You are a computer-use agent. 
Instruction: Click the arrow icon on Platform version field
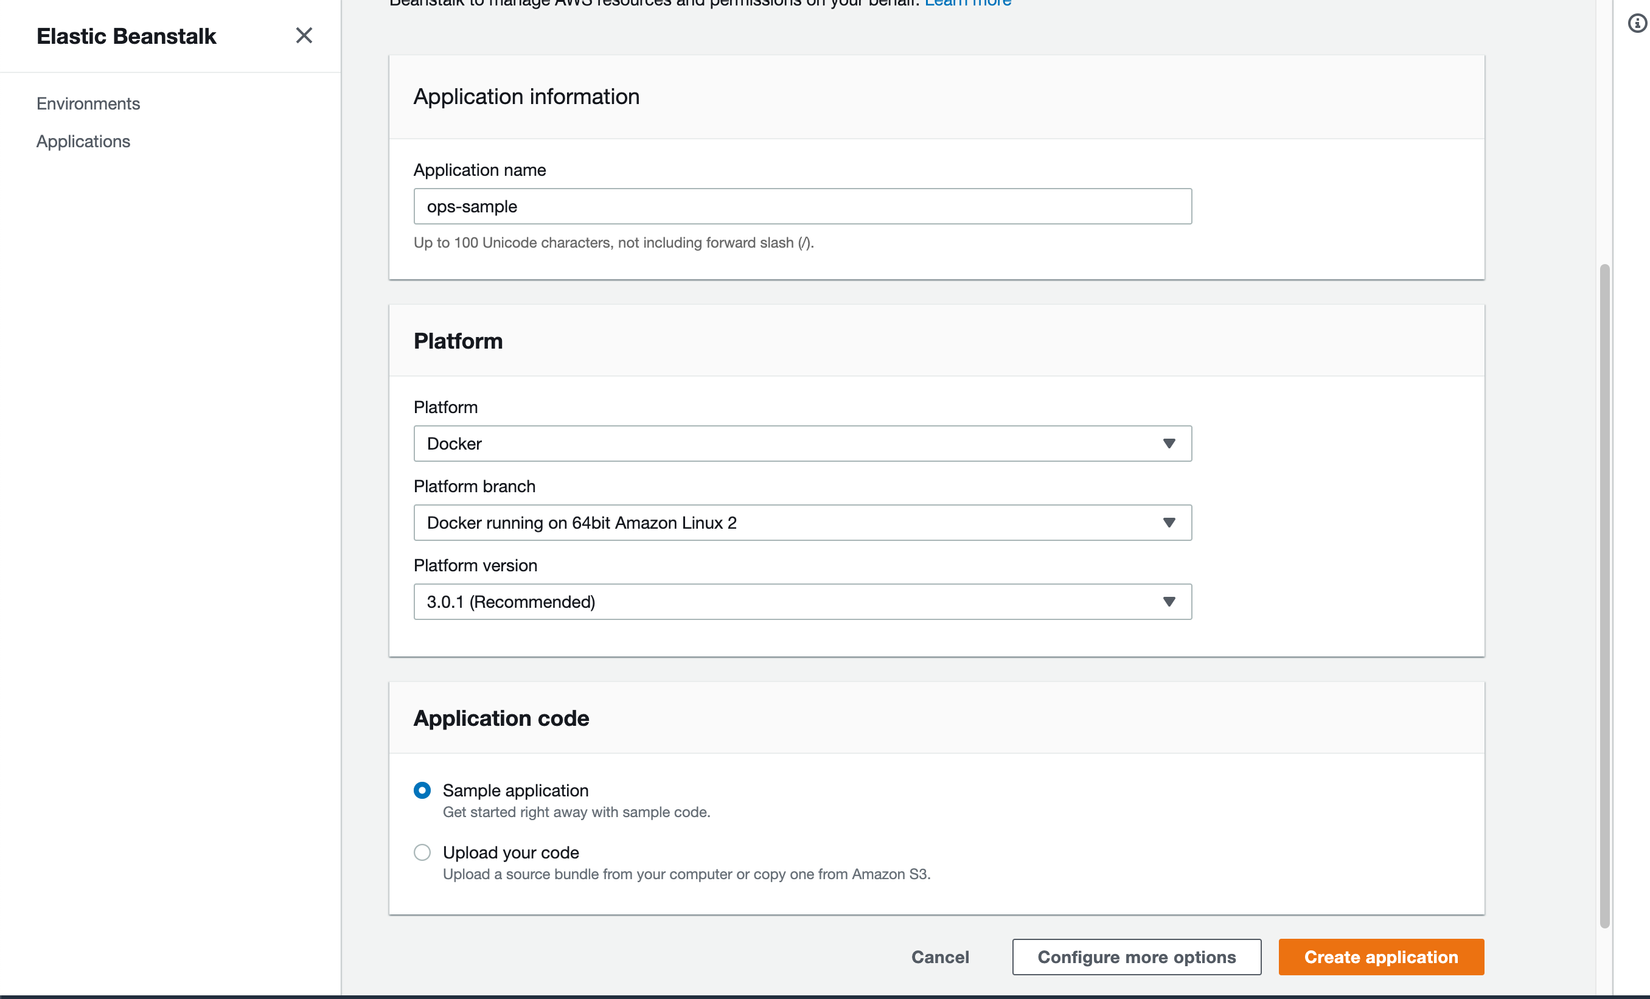[x=1168, y=602]
